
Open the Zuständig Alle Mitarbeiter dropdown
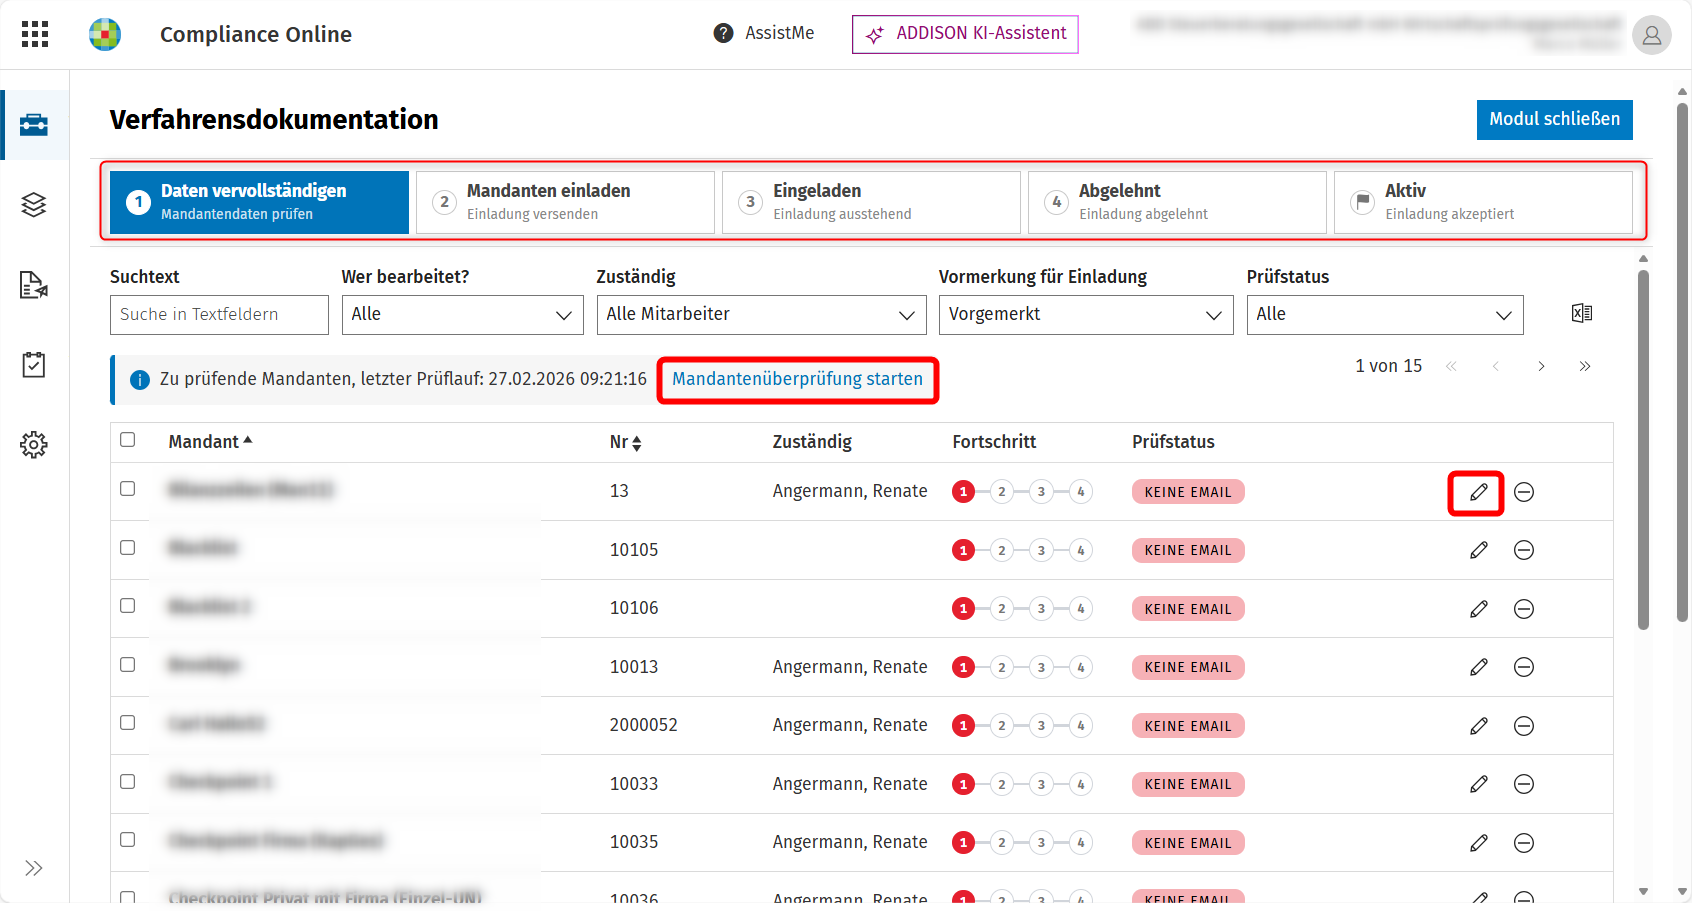click(x=761, y=315)
